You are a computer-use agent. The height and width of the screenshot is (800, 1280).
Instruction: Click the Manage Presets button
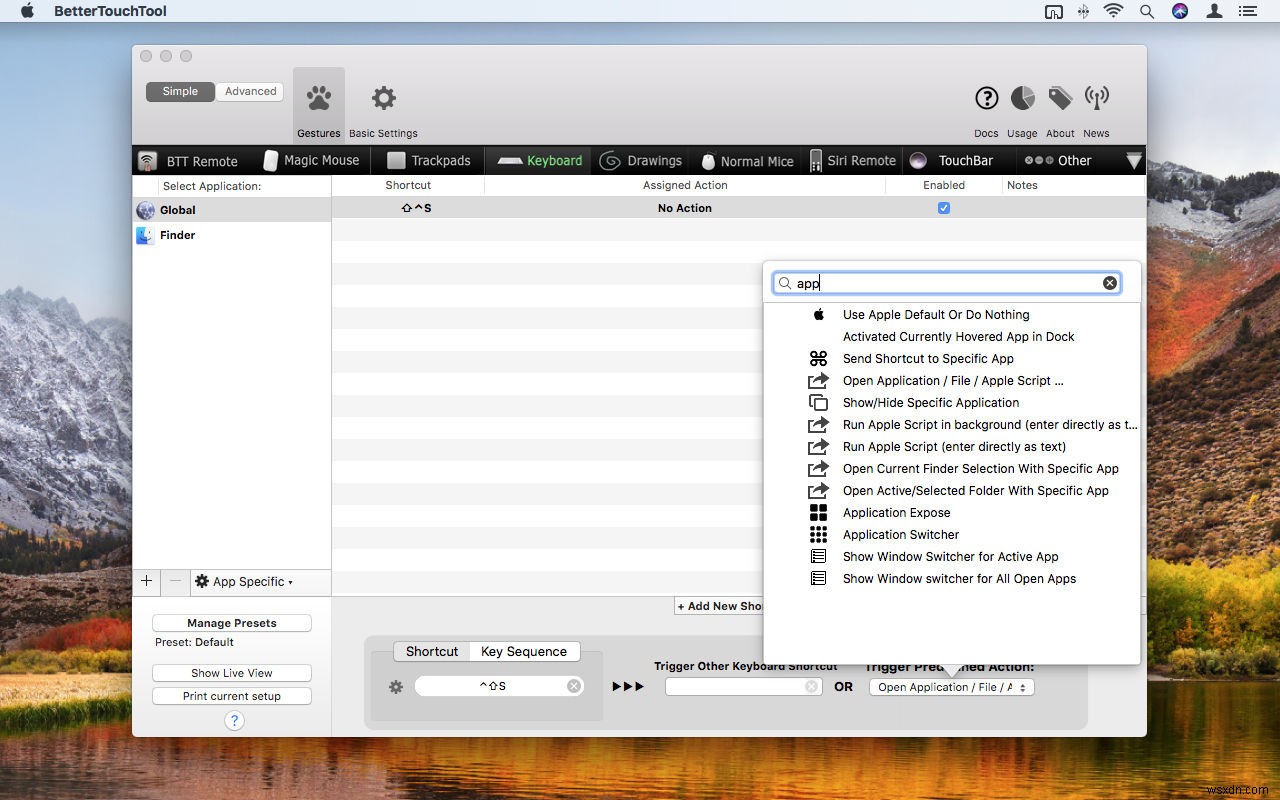click(x=231, y=622)
